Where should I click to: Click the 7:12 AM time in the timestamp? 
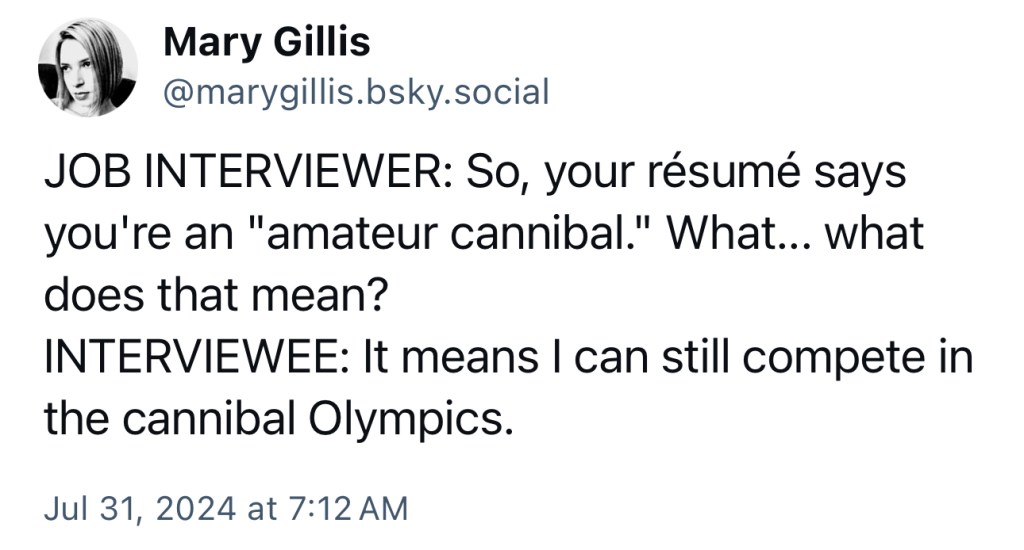[348, 507]
